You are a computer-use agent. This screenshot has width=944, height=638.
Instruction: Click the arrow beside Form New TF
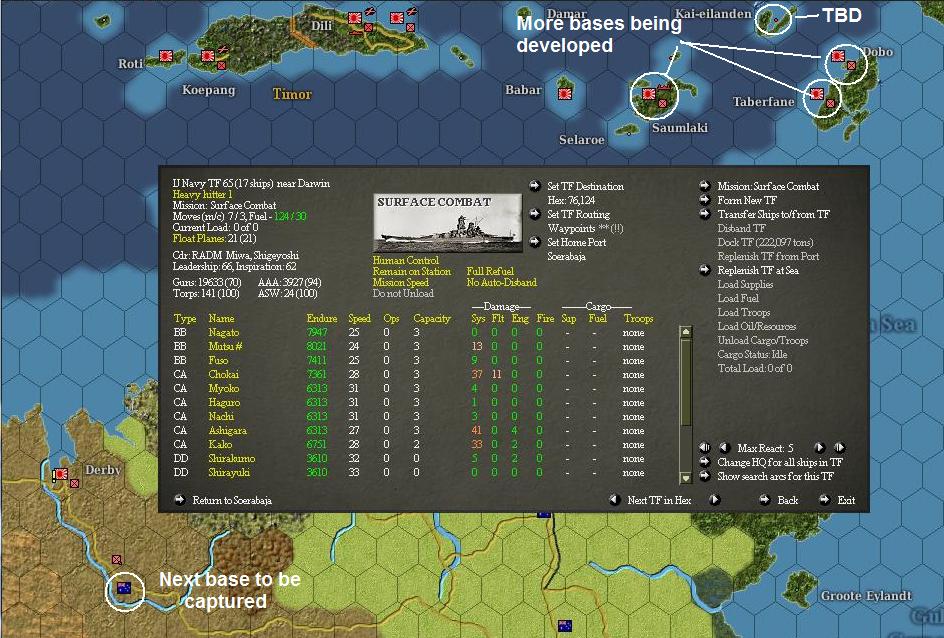click(705, 200)
